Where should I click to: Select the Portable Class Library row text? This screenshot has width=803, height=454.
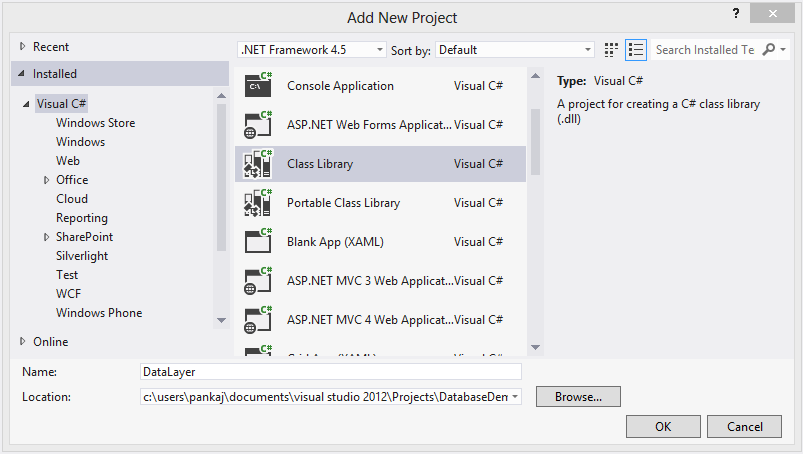(344, 203)
